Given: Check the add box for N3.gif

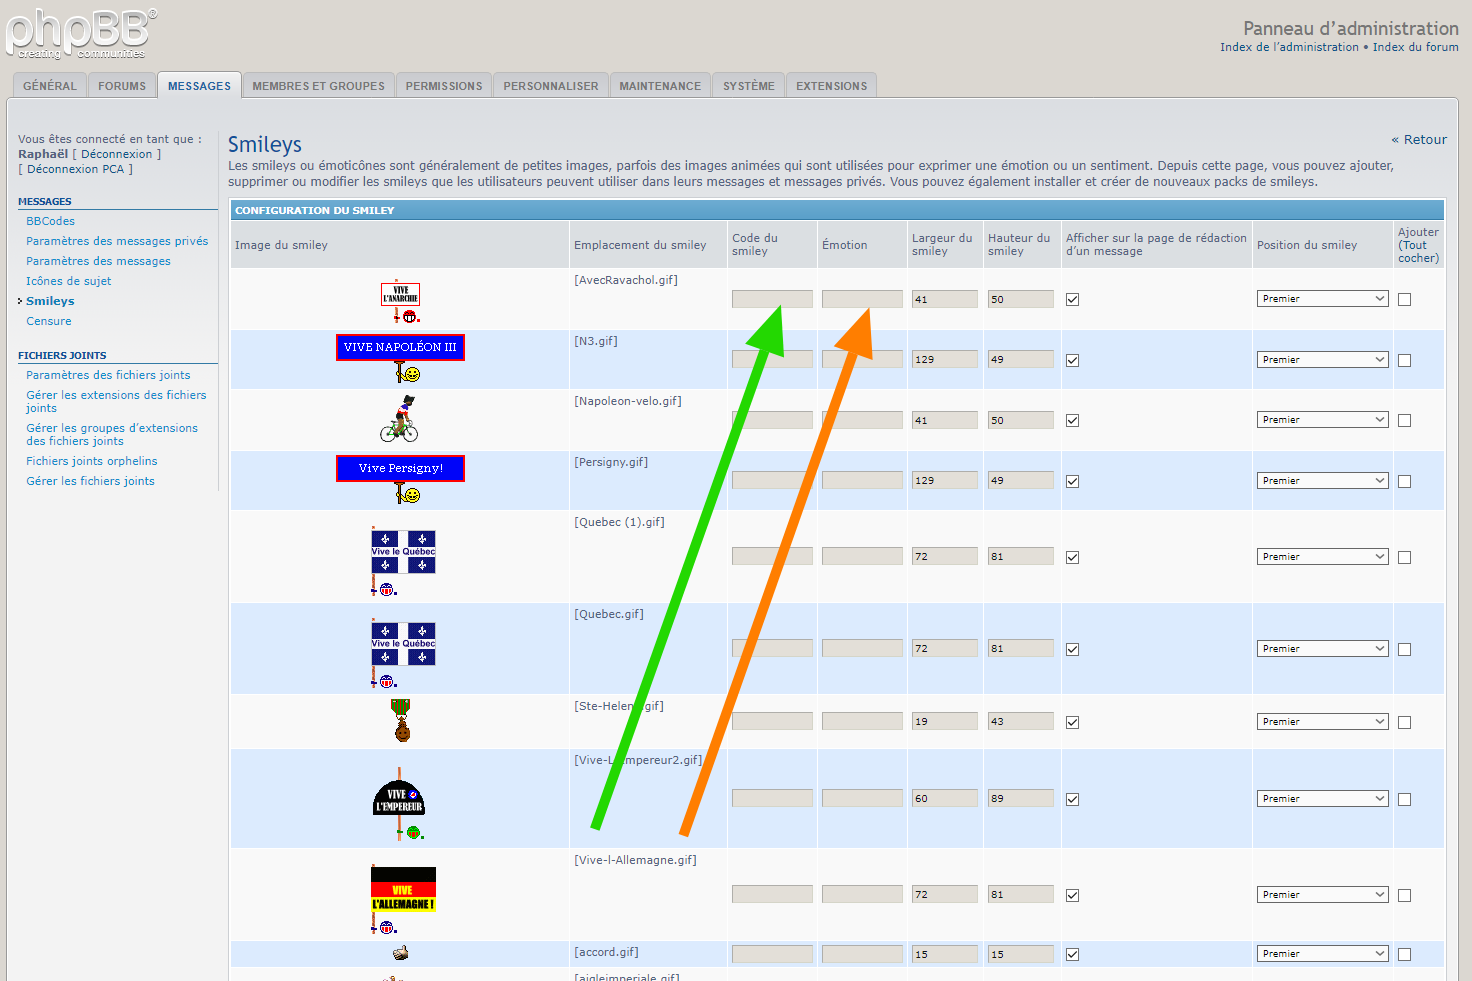Looking at the screenshot, I should click(1404, 360).
